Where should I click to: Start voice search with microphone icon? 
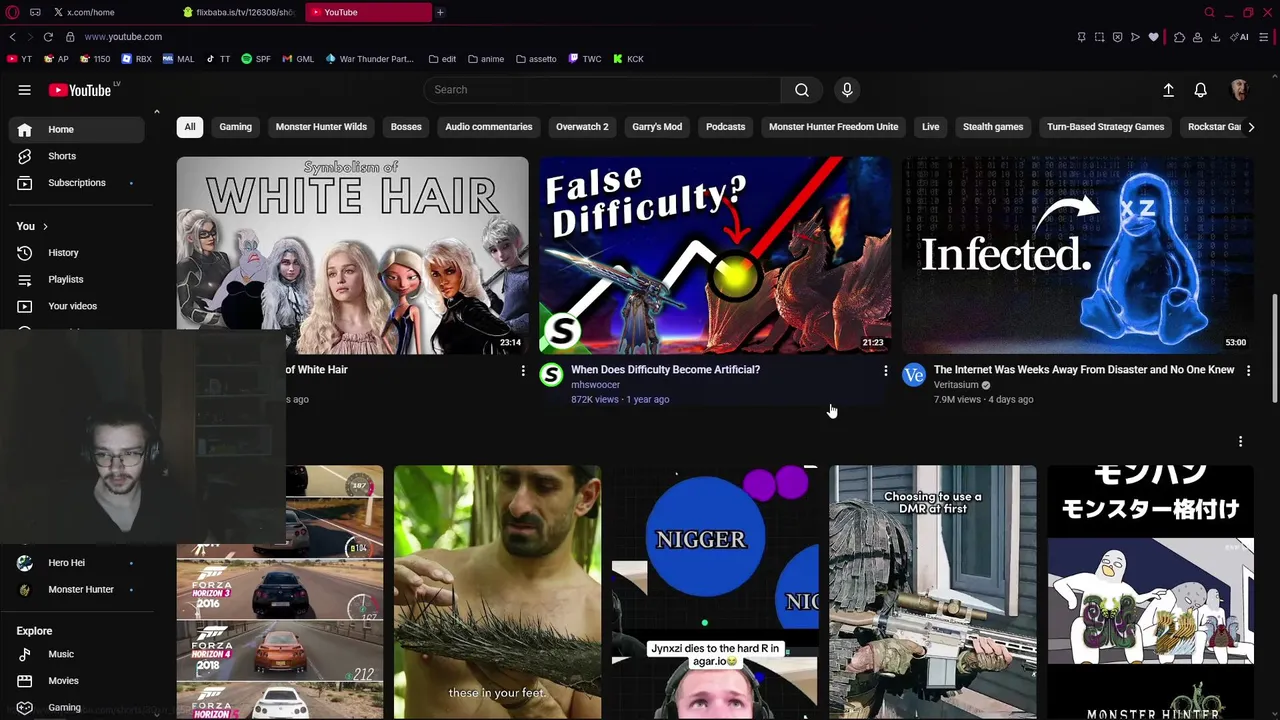pyautogui.click(x=847, y=90)
